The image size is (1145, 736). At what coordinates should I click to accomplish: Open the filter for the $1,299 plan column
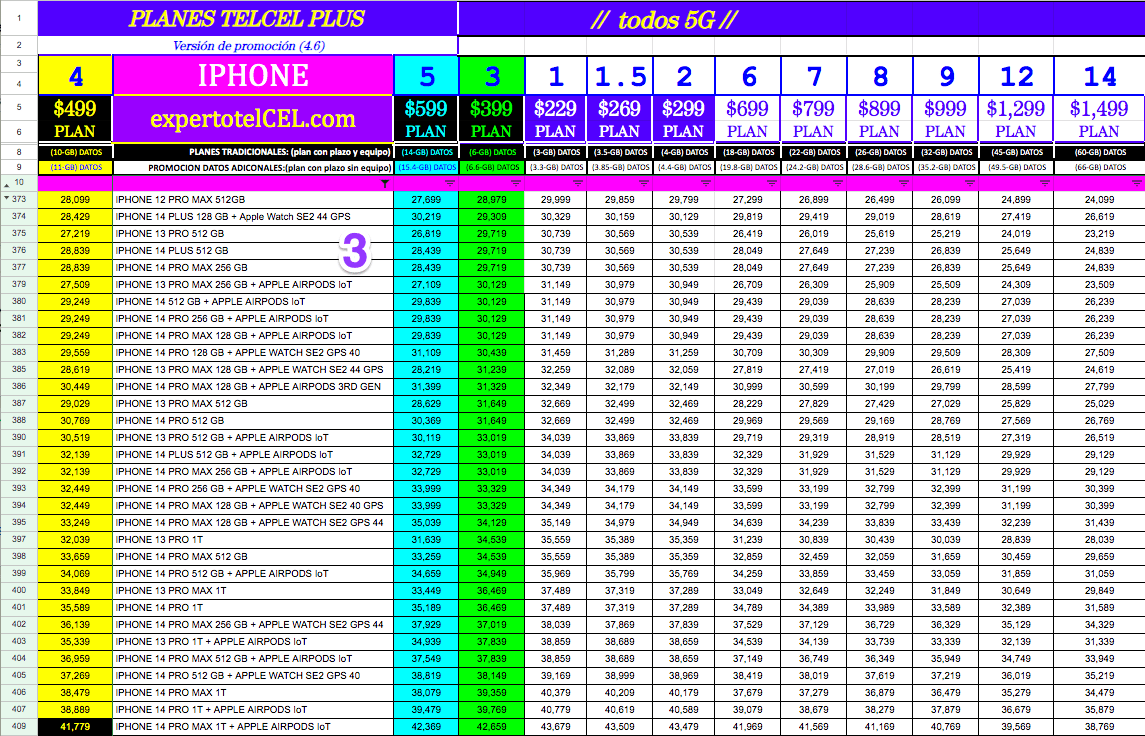[x=1045, y=184]
